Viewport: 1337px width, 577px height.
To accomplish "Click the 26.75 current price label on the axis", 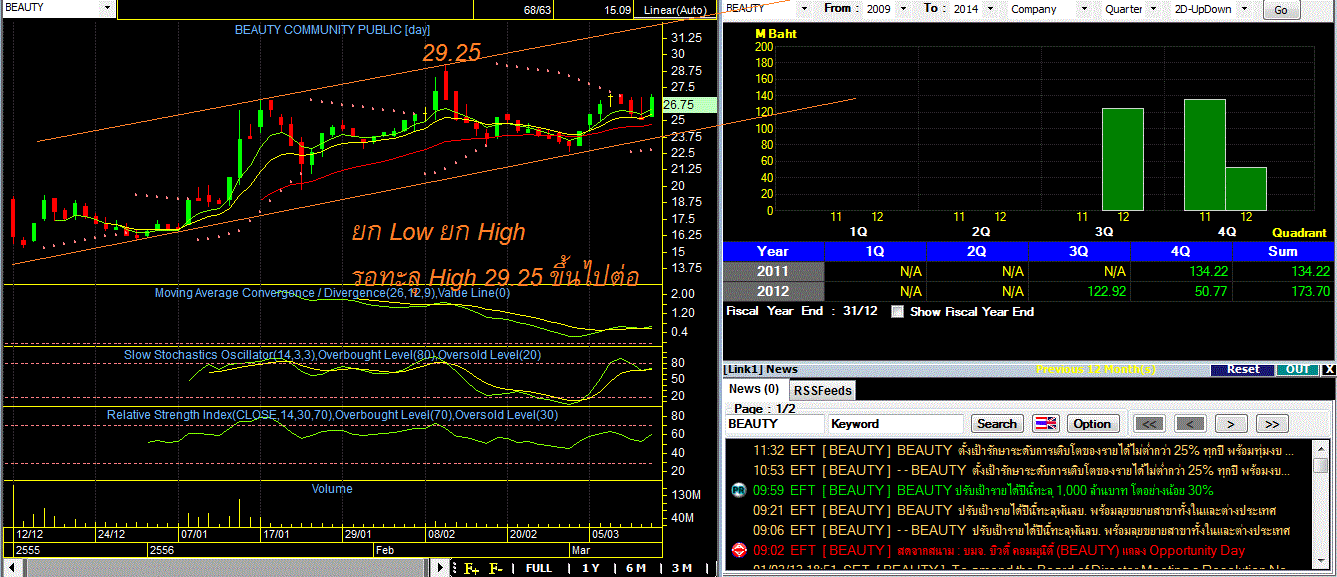I will (691, 104).
